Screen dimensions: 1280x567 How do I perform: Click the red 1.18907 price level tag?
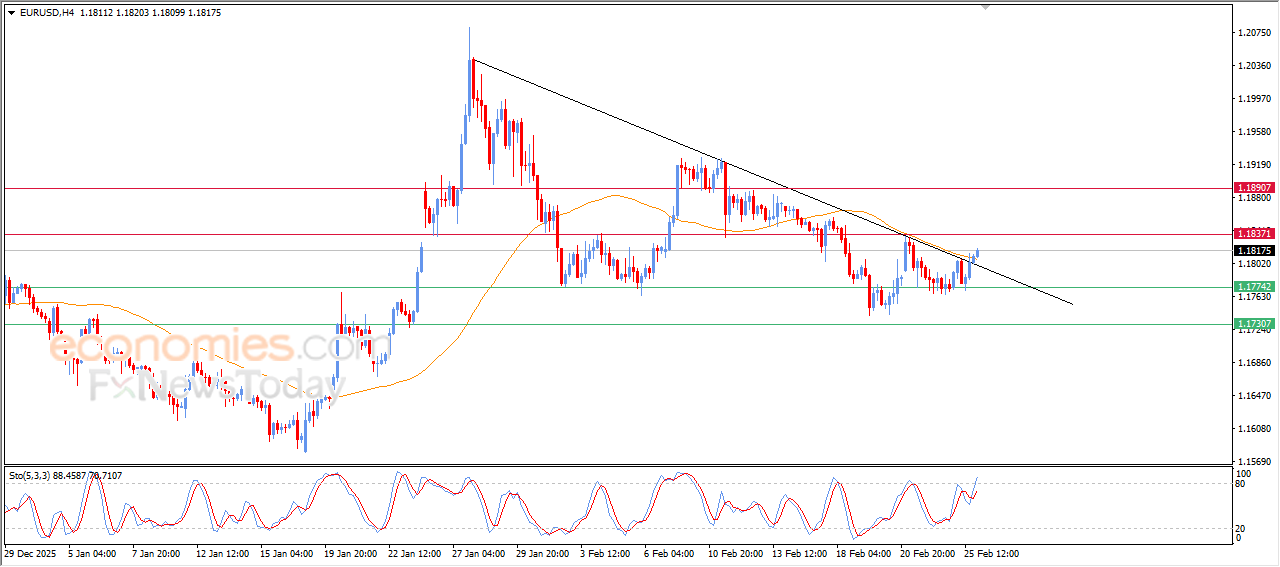click(1253, 188)
